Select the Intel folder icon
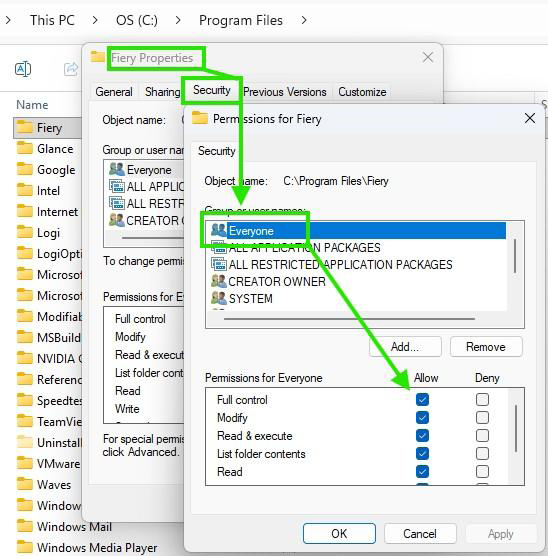Image resolution: width=548 pixels, height=556 pixels. tap(24, 190)
